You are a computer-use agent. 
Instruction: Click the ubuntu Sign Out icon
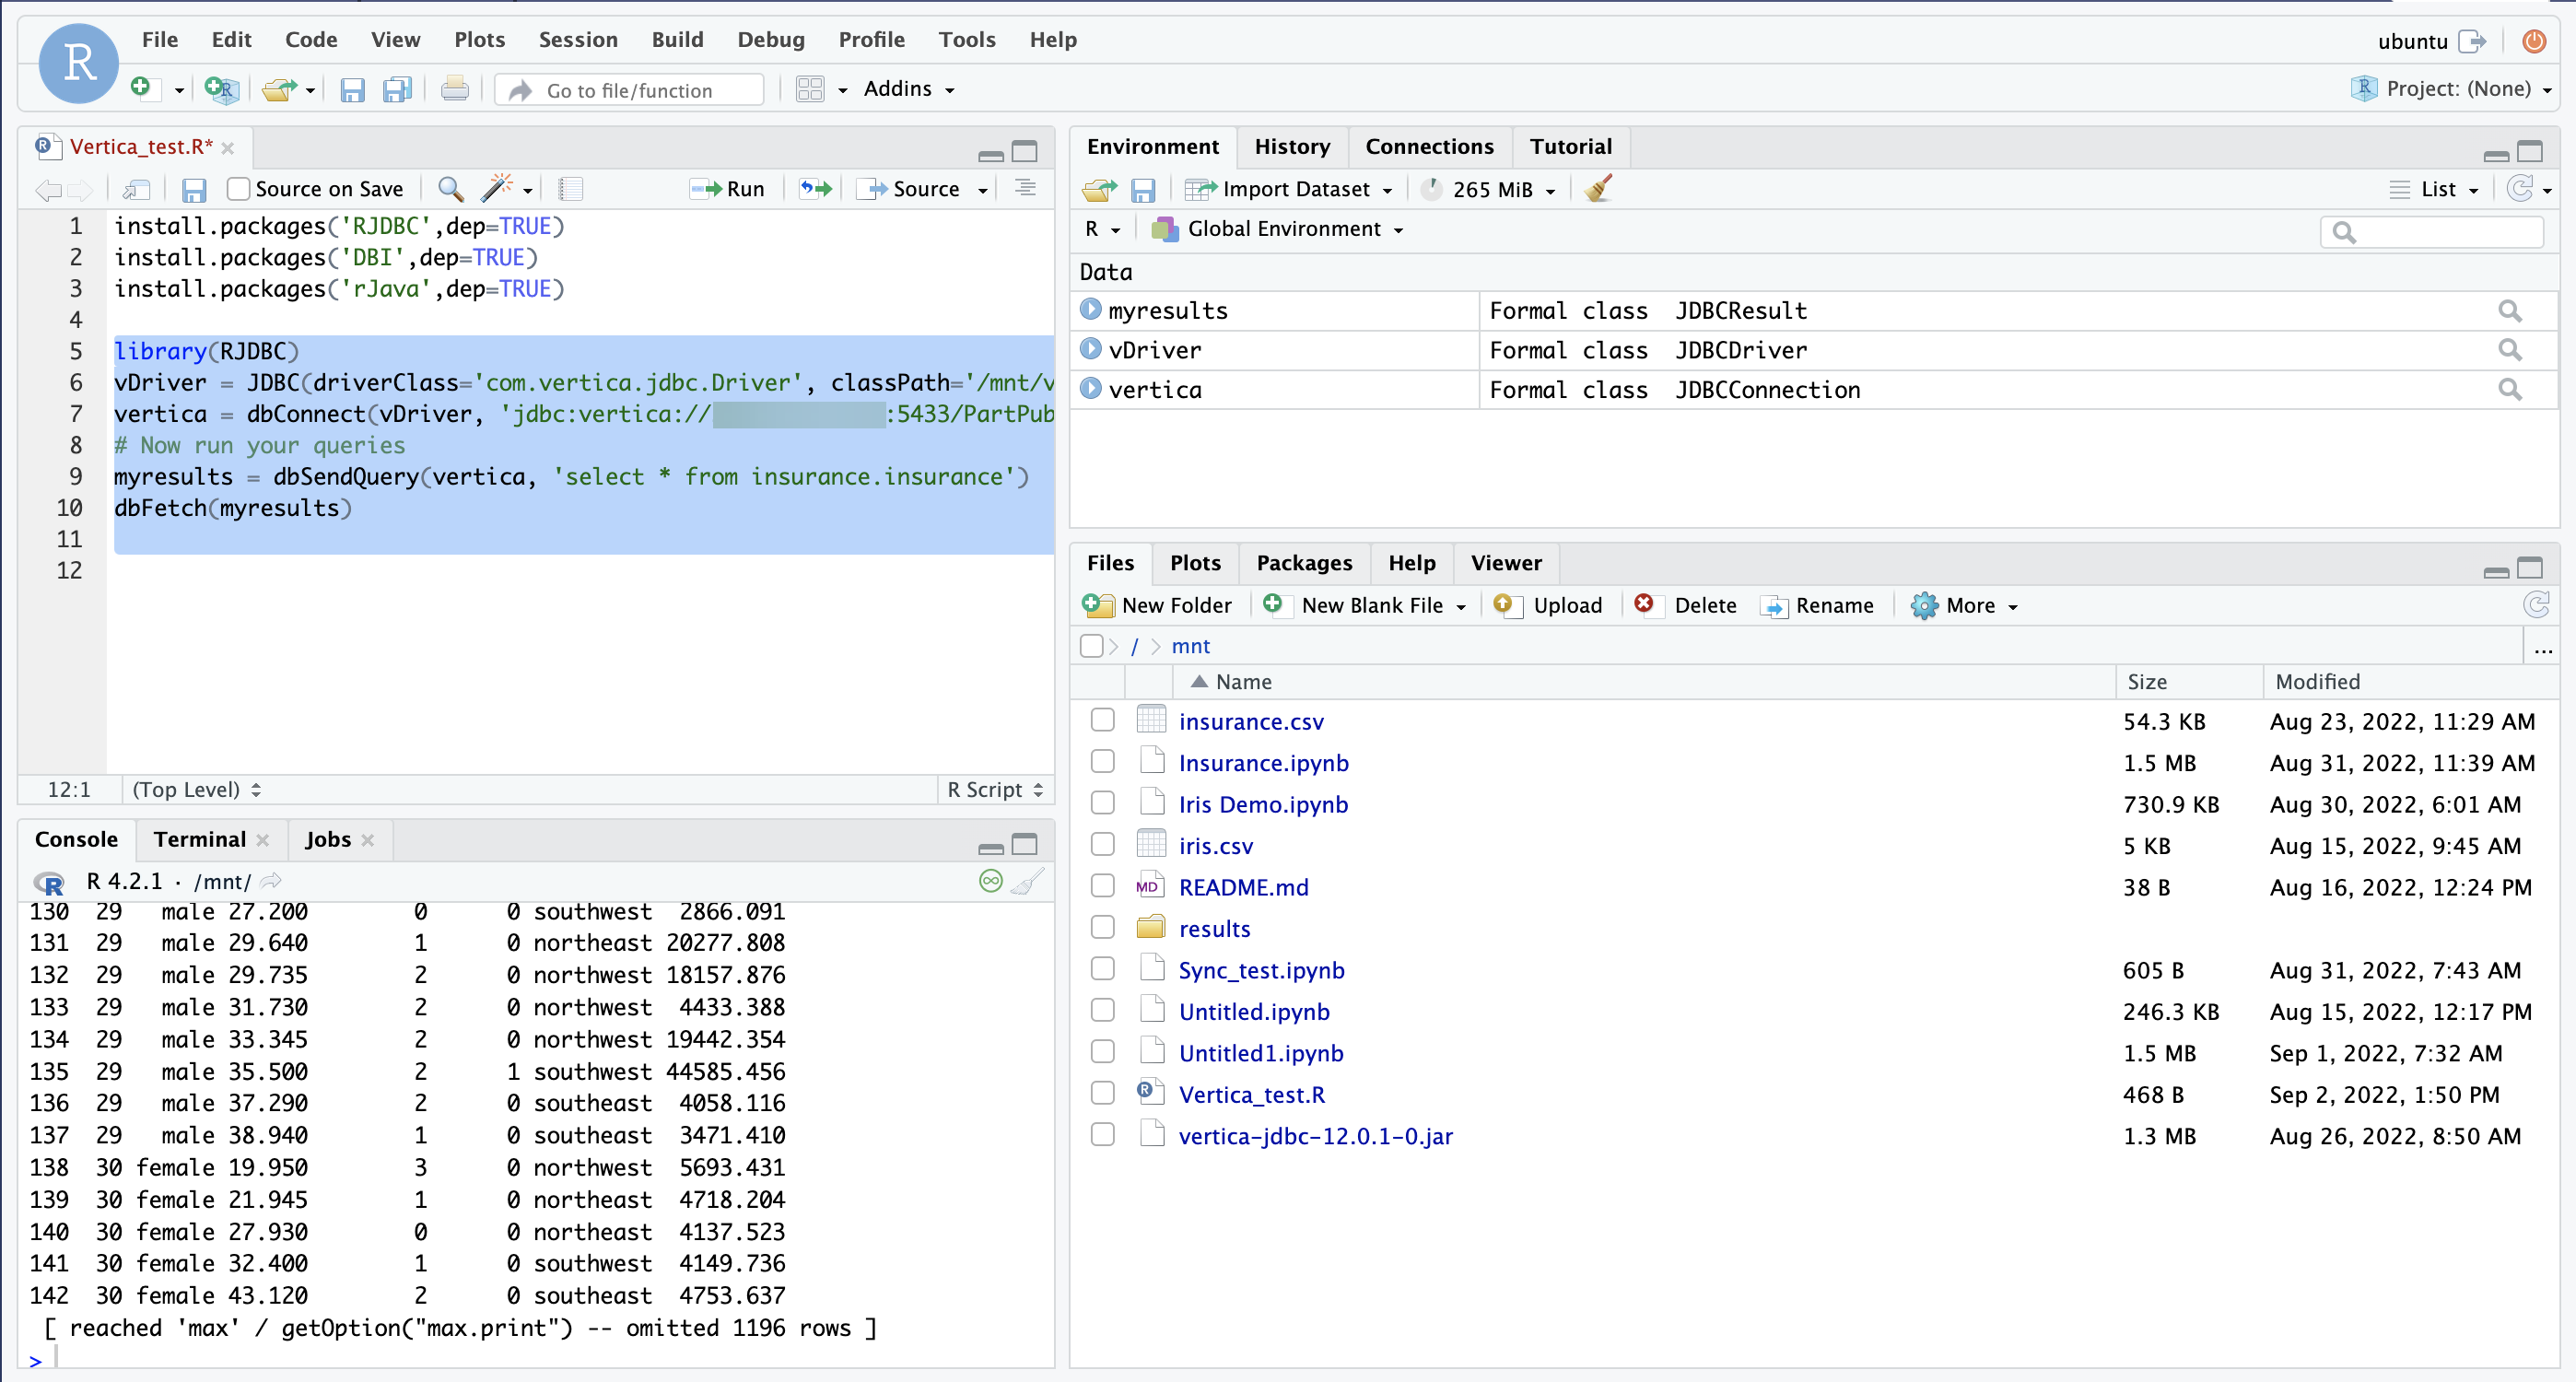coord(2472,41)
